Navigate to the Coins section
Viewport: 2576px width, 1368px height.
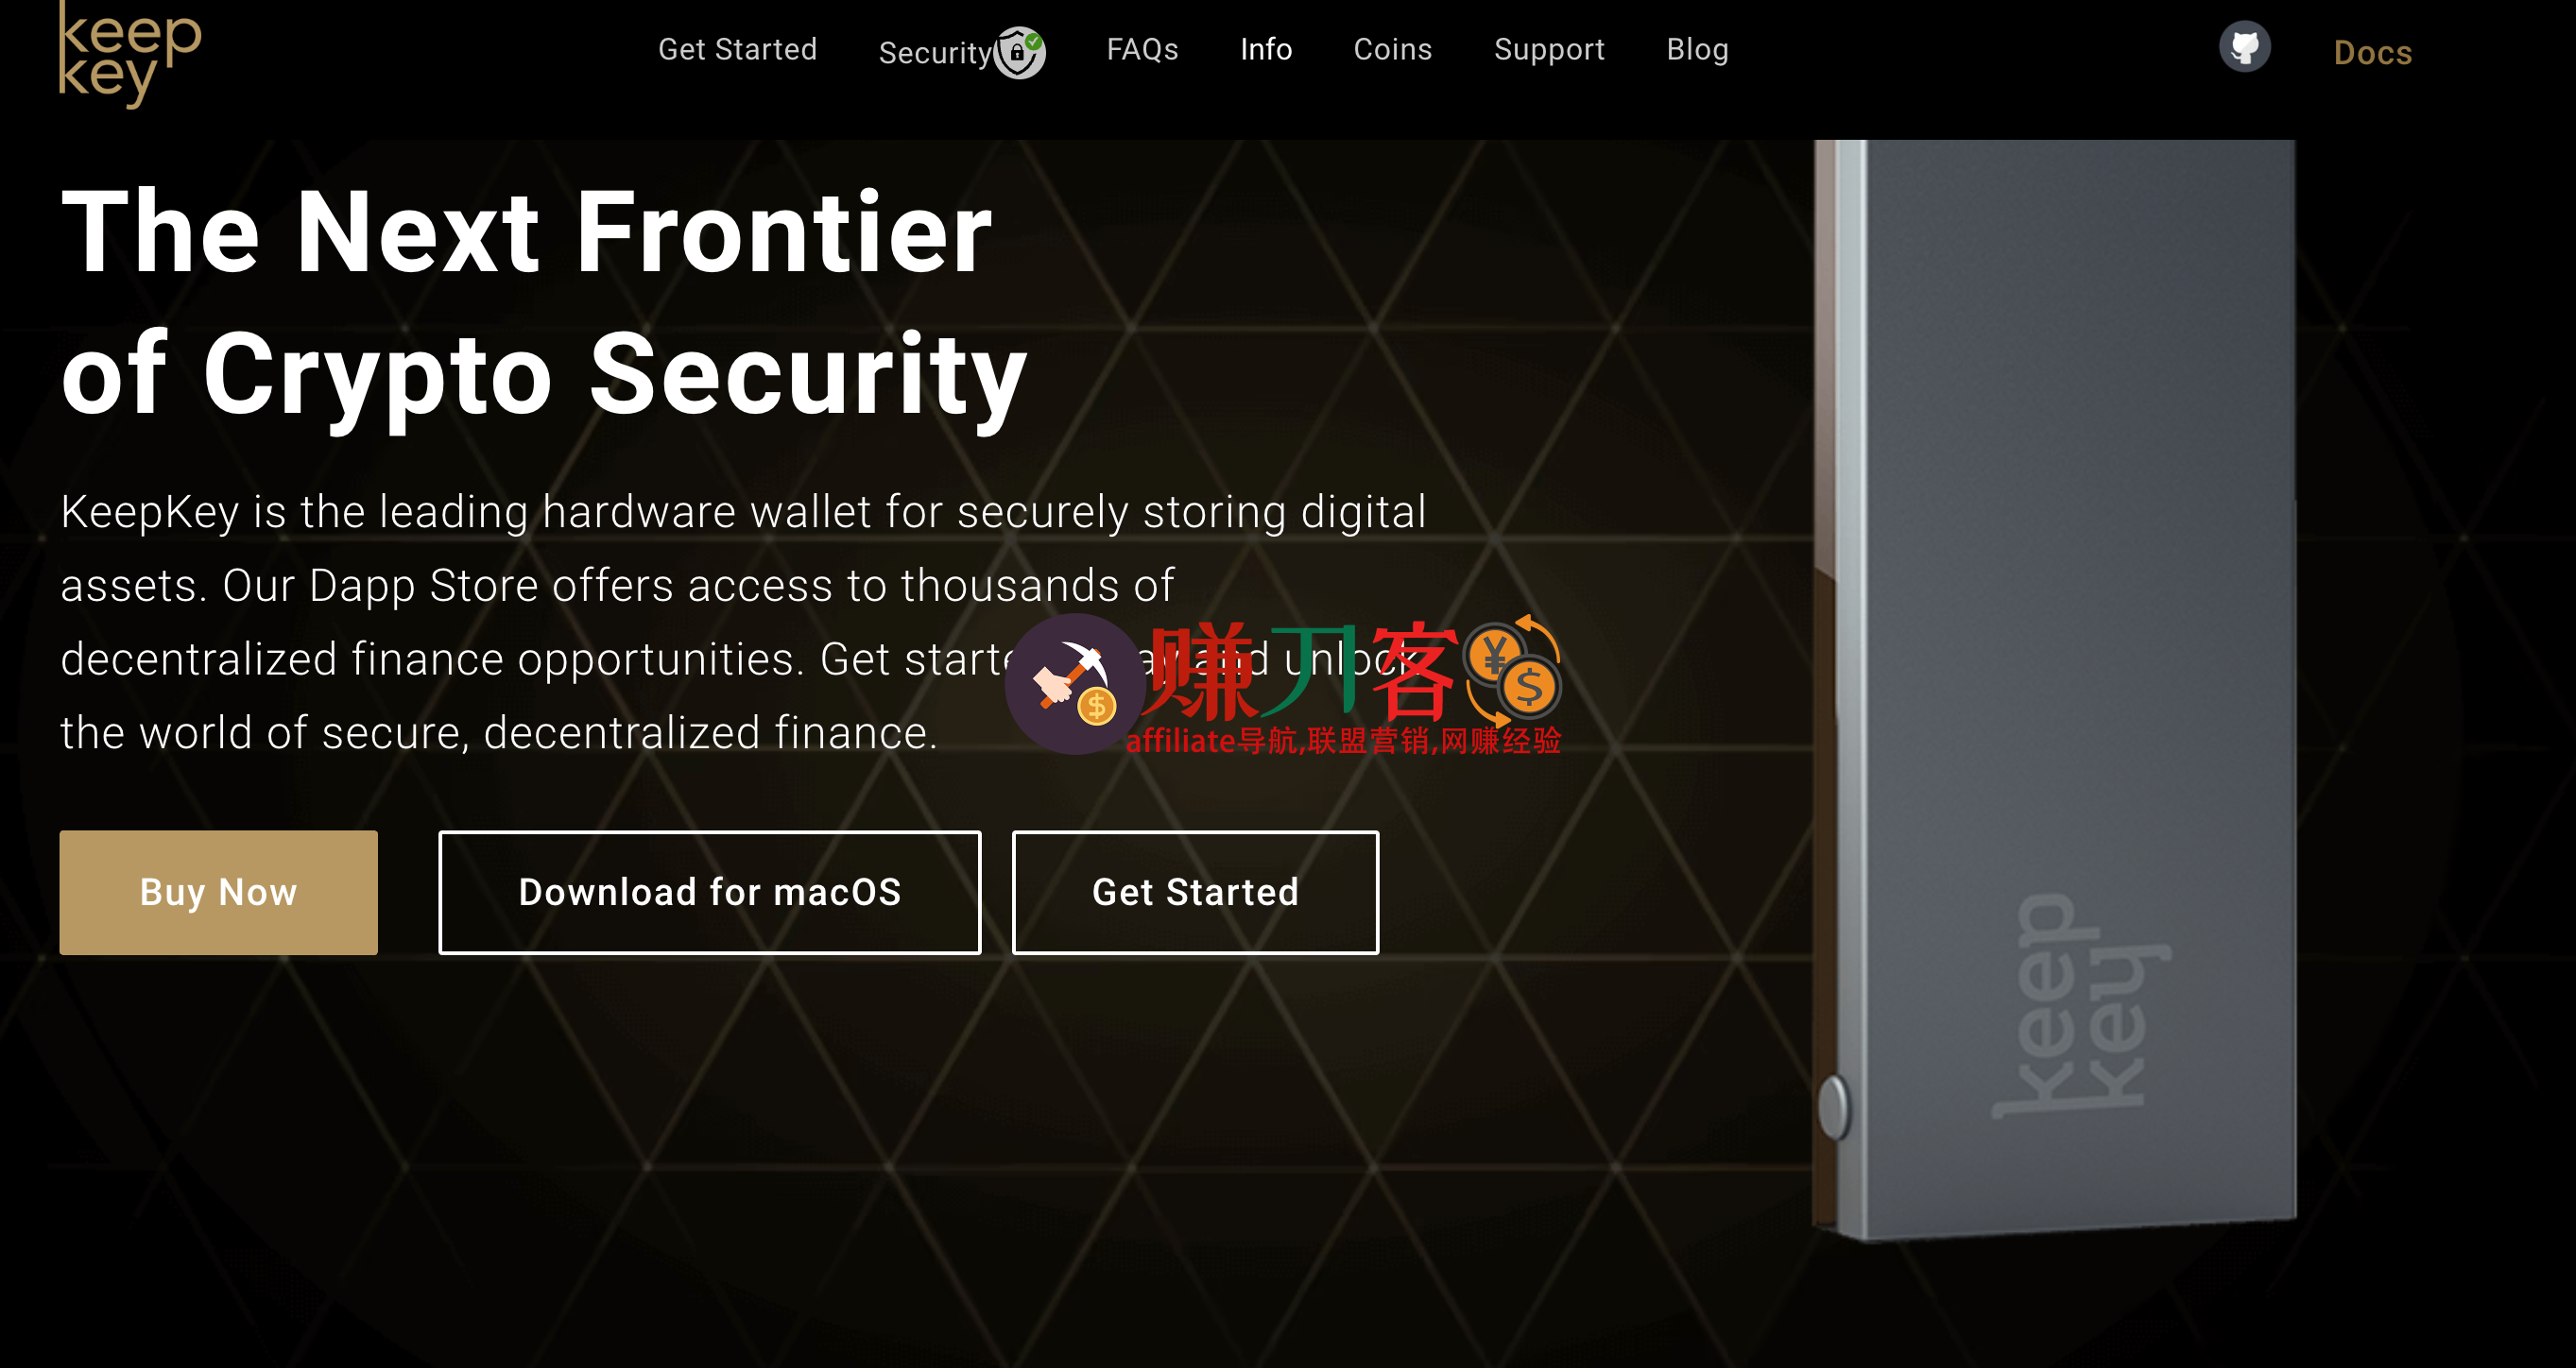(1392, 49)
